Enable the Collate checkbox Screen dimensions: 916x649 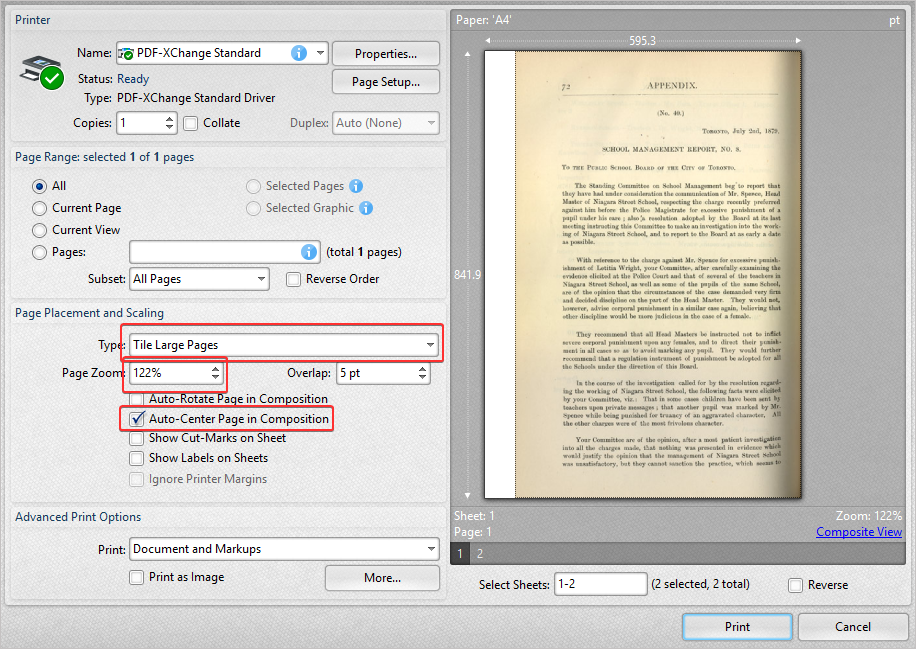click(x=191, y=123)
